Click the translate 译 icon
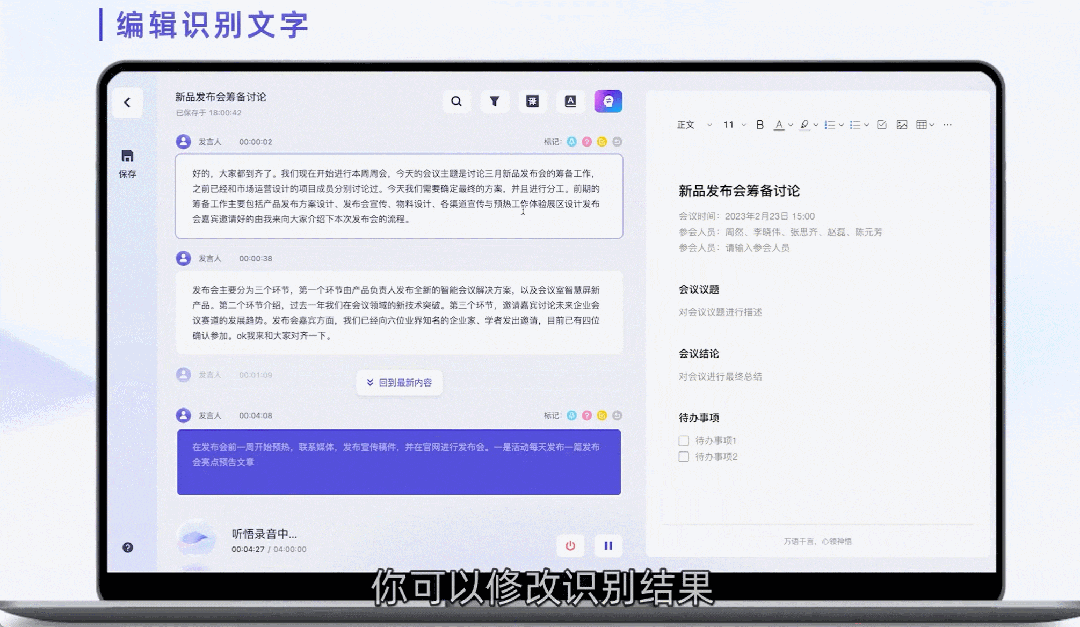The image size is (1080, 627). [532, 101]
